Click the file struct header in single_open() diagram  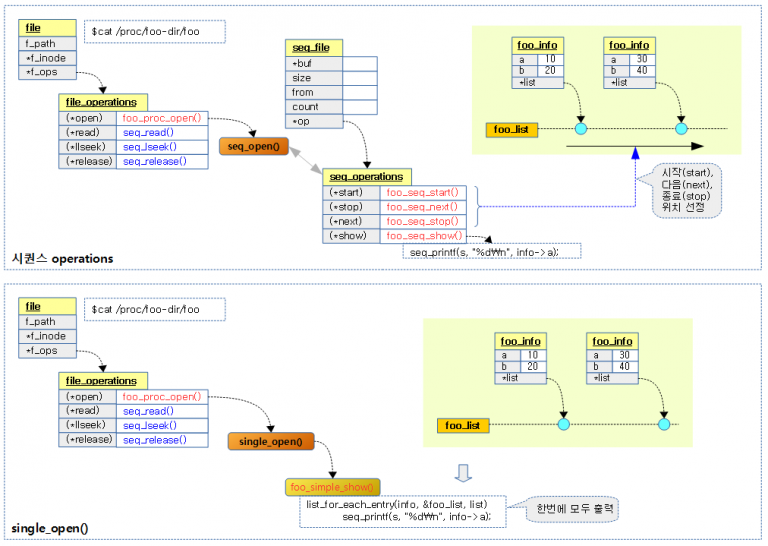coord(48,307)
